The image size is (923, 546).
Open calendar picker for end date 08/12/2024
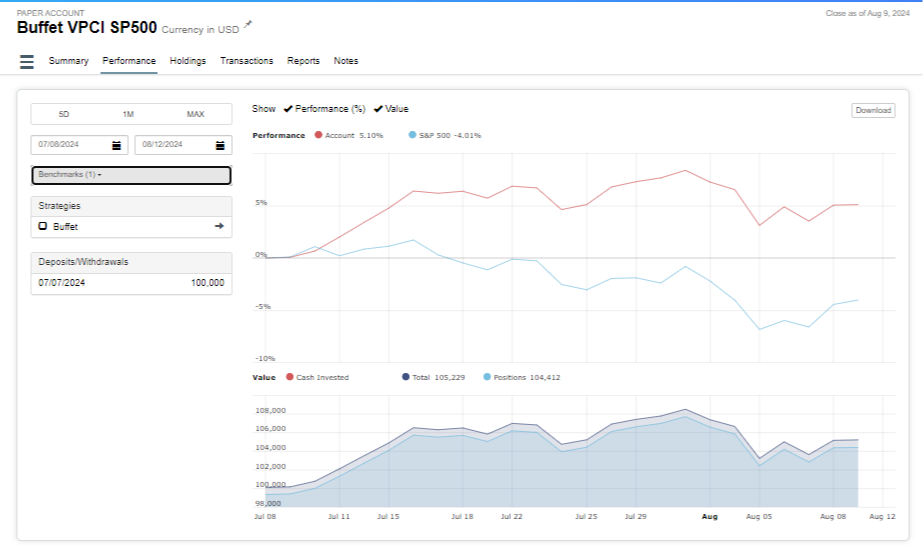[x=220, y=145]
